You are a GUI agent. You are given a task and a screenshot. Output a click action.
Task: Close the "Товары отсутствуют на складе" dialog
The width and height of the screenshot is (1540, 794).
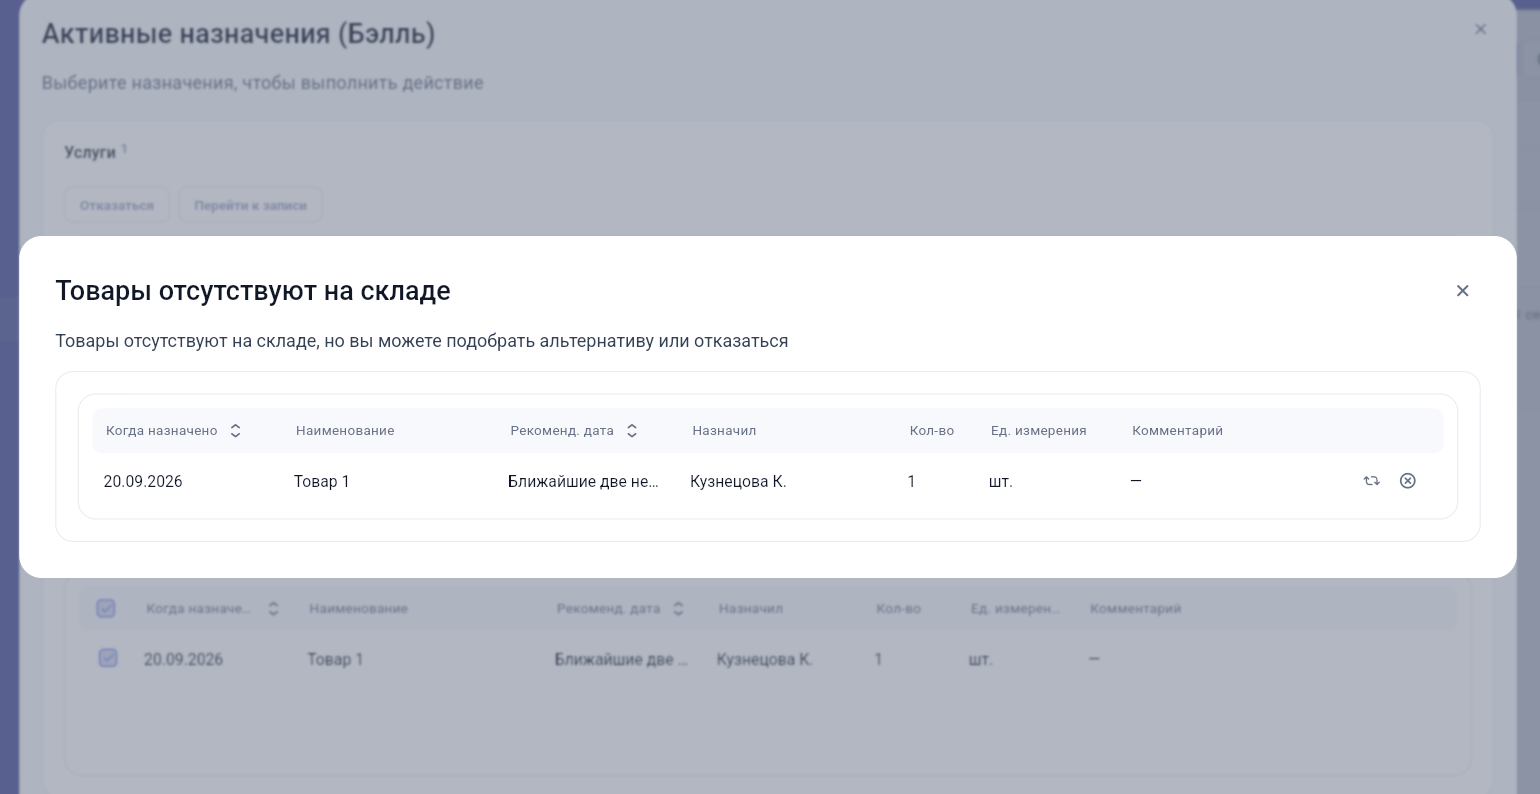click(x=1462, y=291)
